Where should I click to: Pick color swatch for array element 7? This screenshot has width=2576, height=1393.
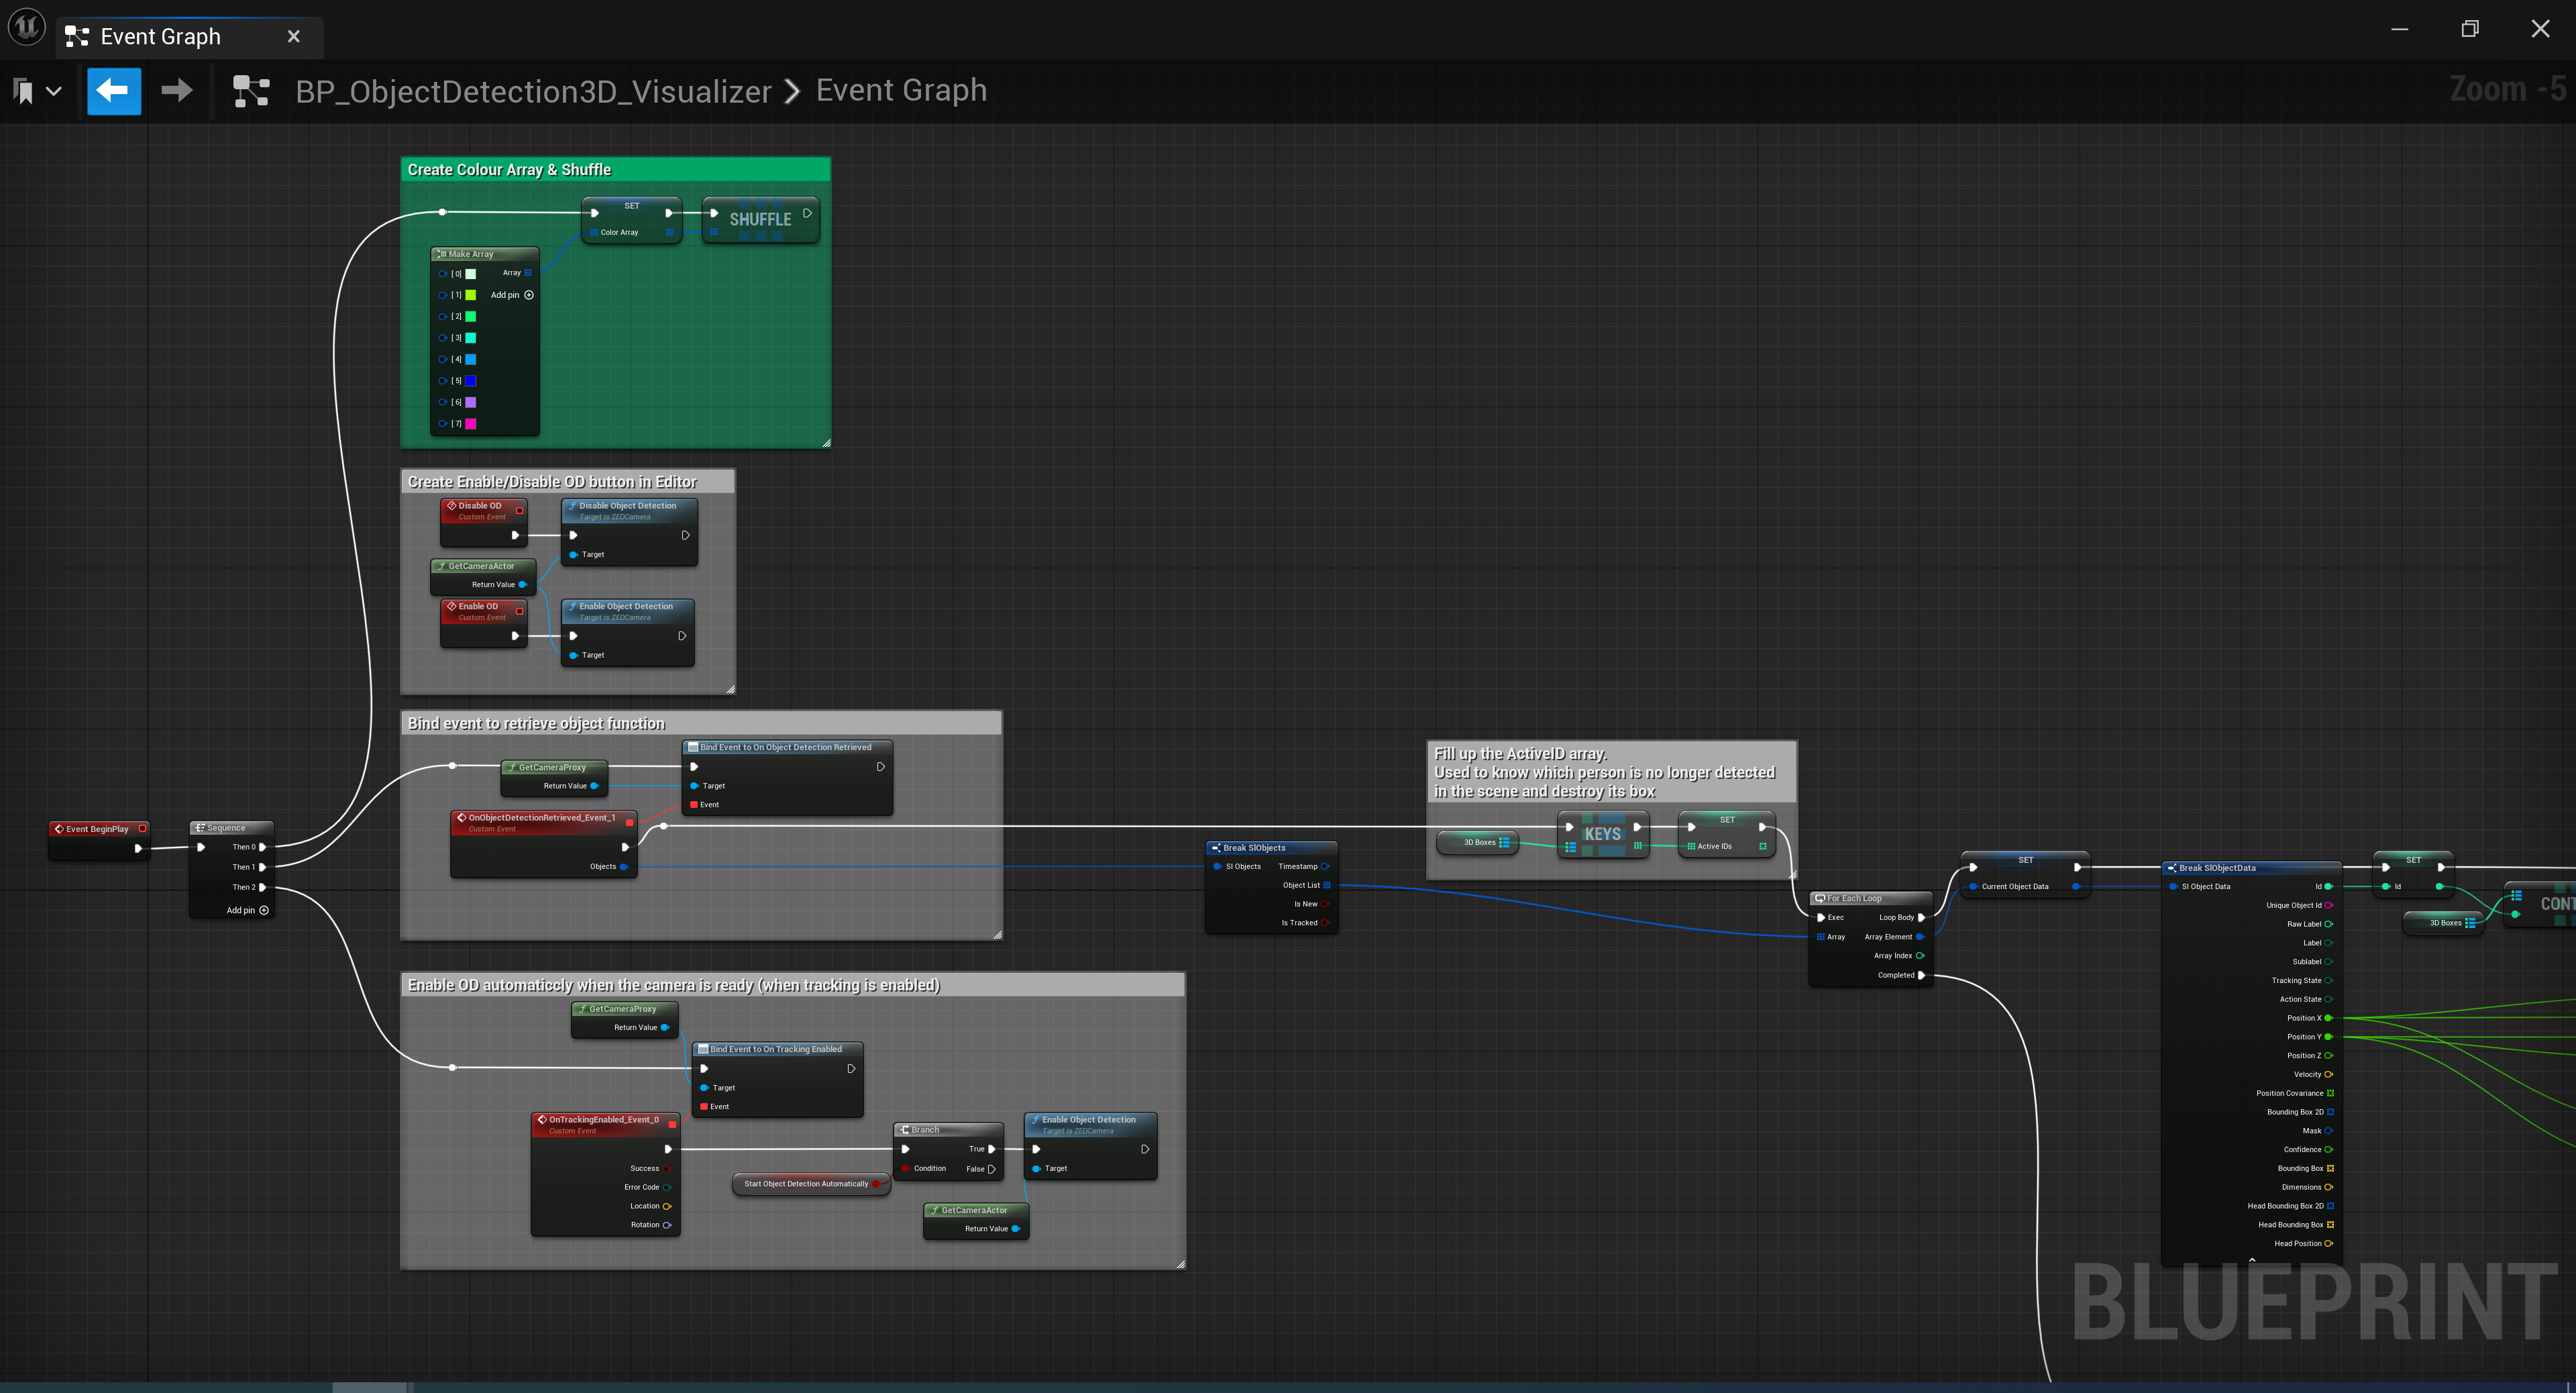tap(471, 424)
